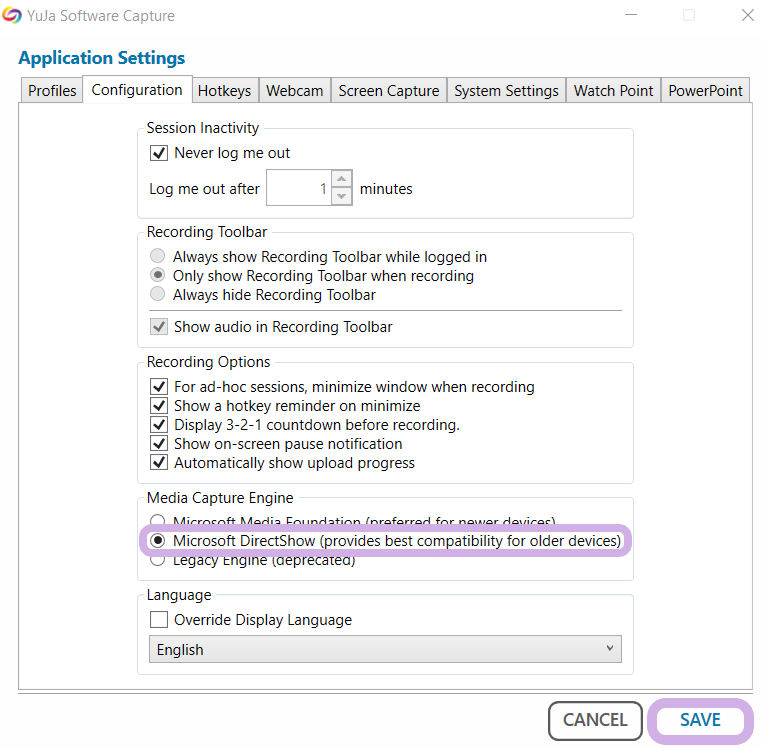
Task: Select Always show Recording Toolbar while logged in
Action: click(157, 257)
